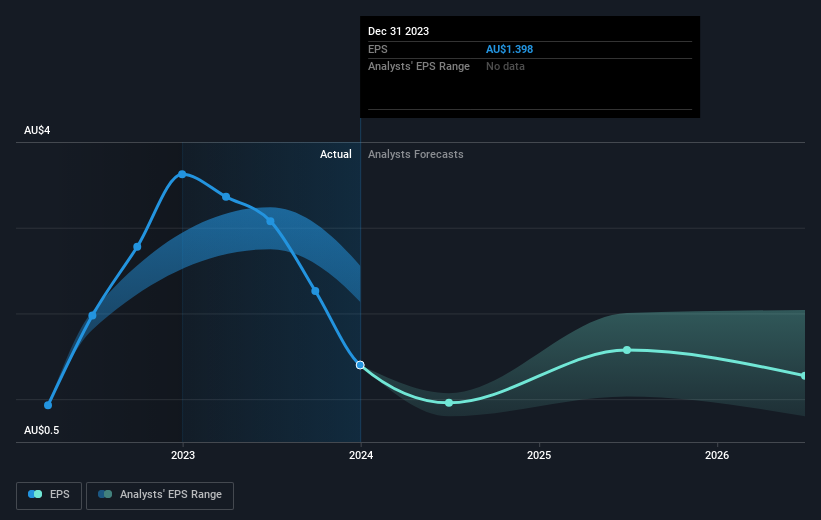Toggle the EPS legend series
Image resolution: width=821 pixels, height=520 pixels.
[49, 495]
